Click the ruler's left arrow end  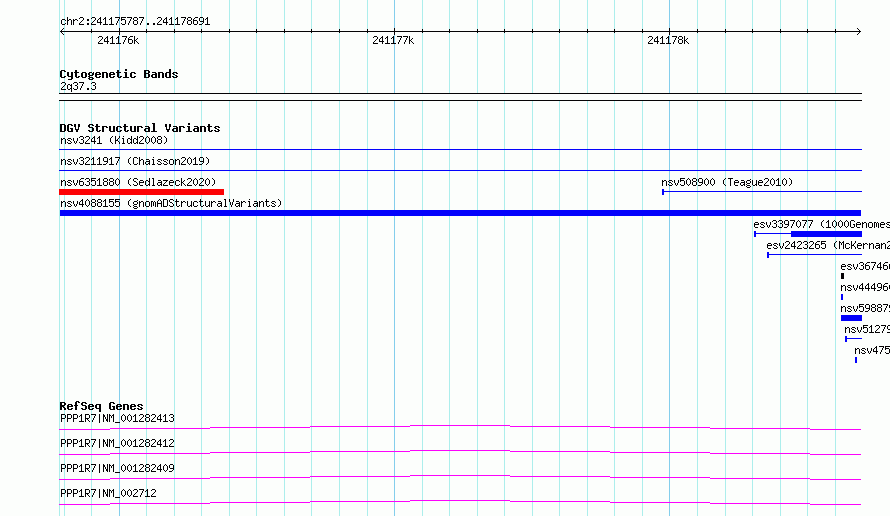tap(62, 32)
